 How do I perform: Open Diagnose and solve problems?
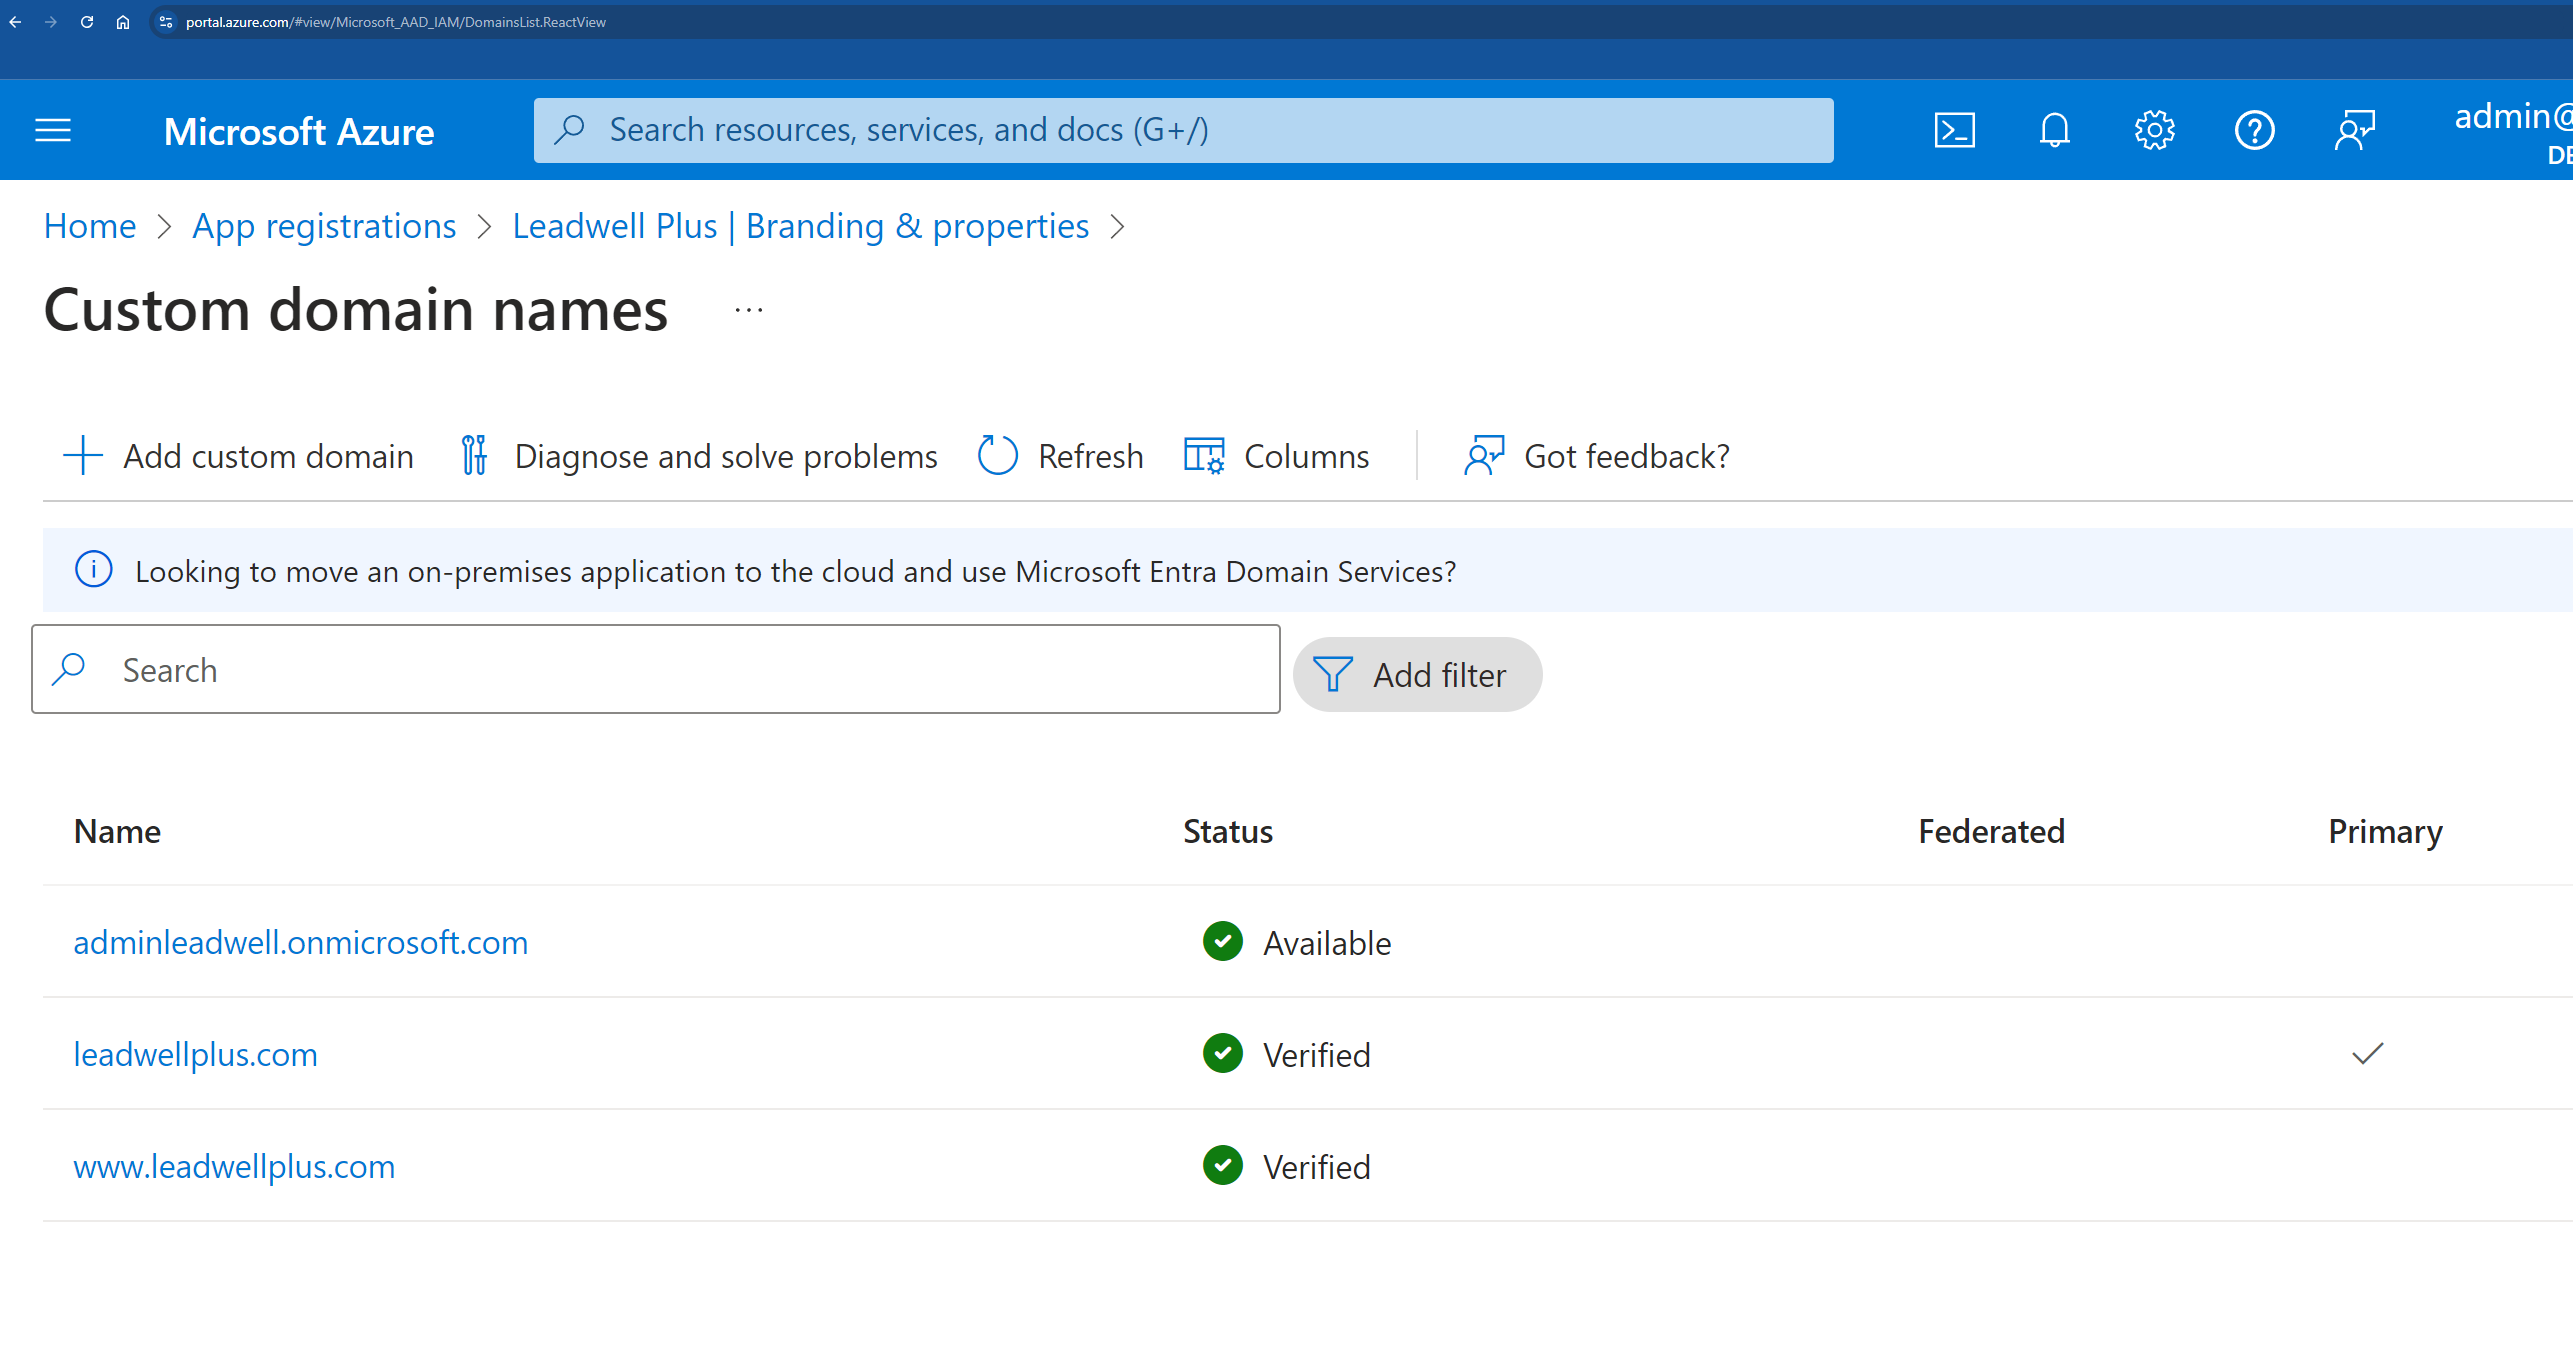click(699, 456)
